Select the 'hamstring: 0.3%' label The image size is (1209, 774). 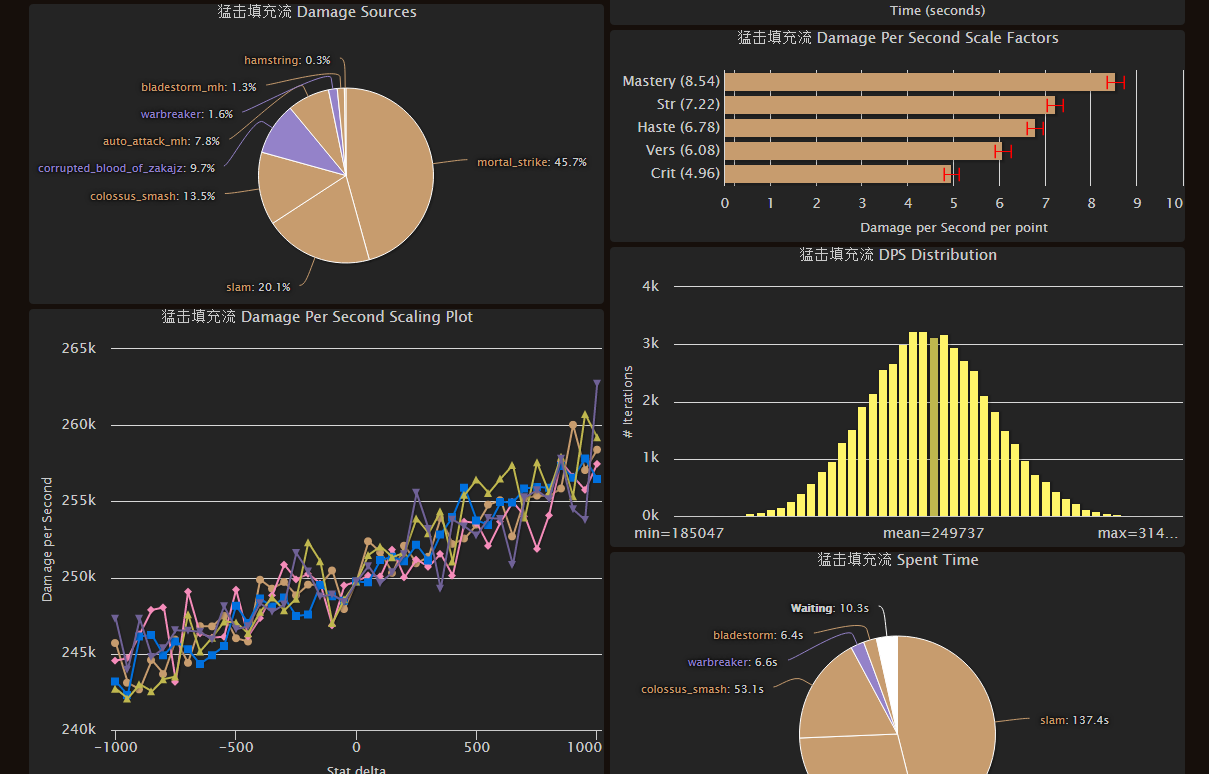pyautogui.click(x=287, y=60)
